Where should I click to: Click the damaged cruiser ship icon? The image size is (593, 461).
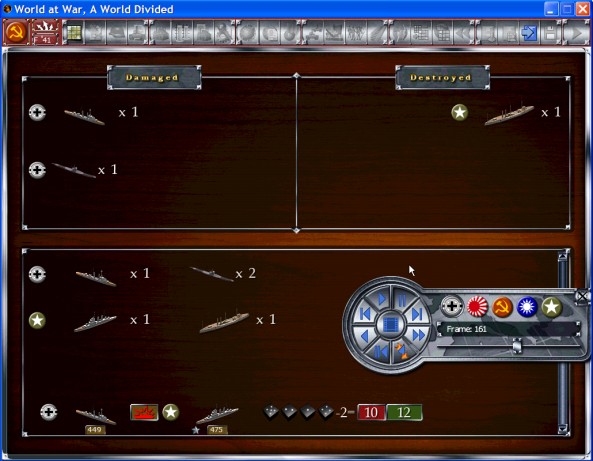(x=84, y=116)
